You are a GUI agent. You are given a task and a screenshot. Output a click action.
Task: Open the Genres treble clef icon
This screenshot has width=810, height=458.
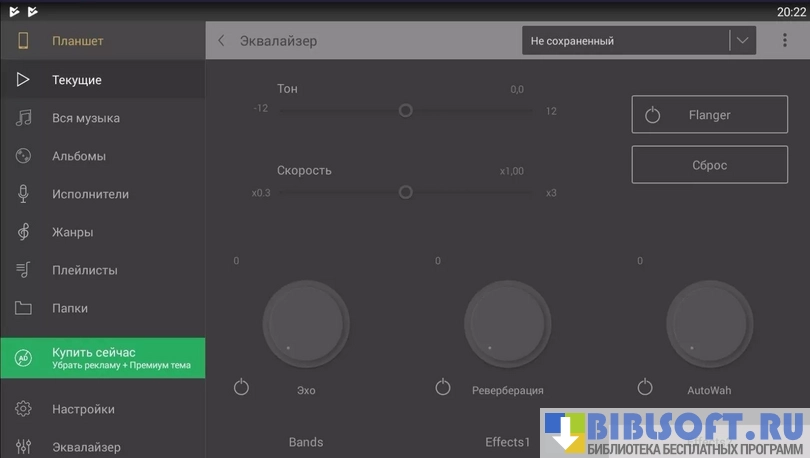(23, 232)
